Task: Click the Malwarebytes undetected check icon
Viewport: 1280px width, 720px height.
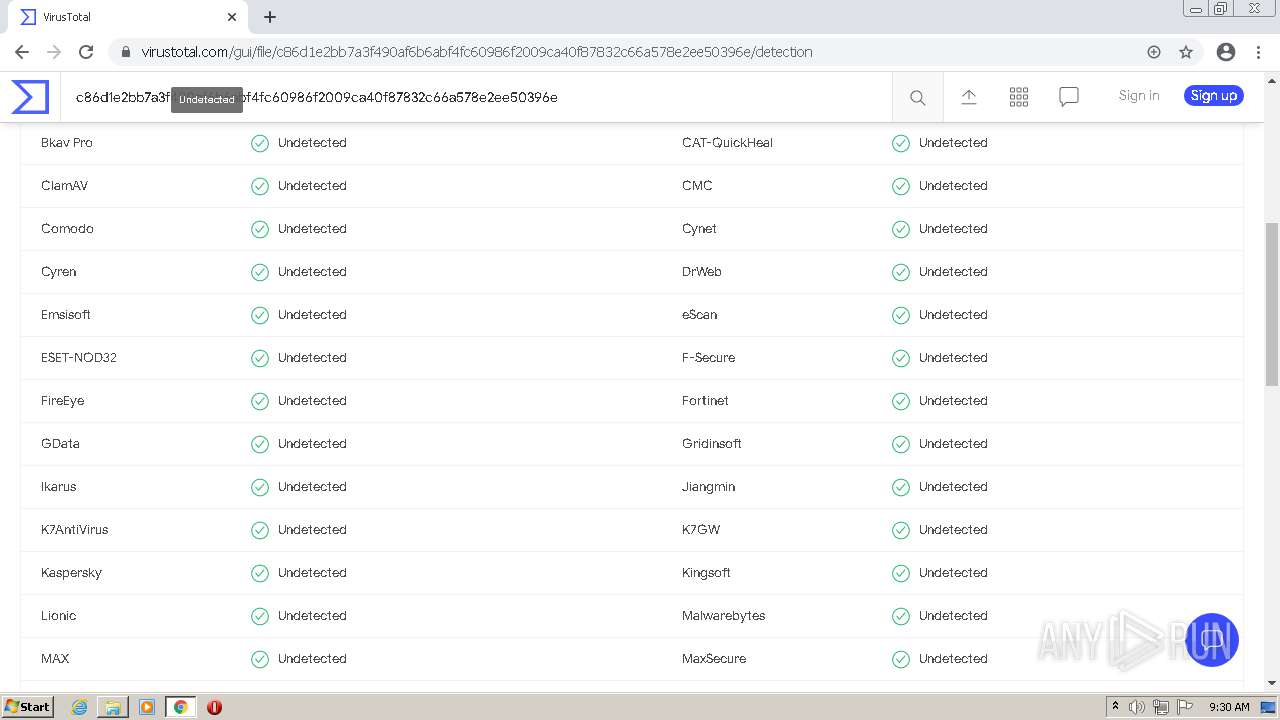Action: point(901,616)
